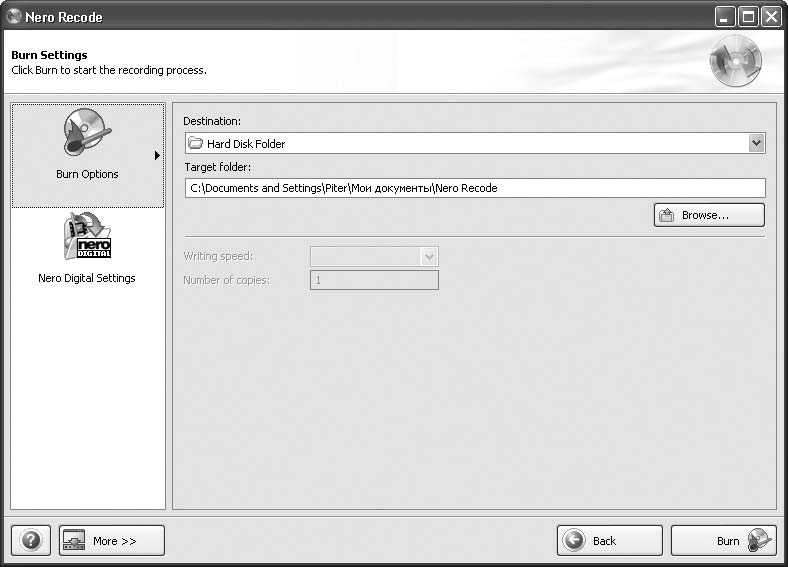Click arrow beside Burn Options
The image size is (788, 567).
coord(157,155)
